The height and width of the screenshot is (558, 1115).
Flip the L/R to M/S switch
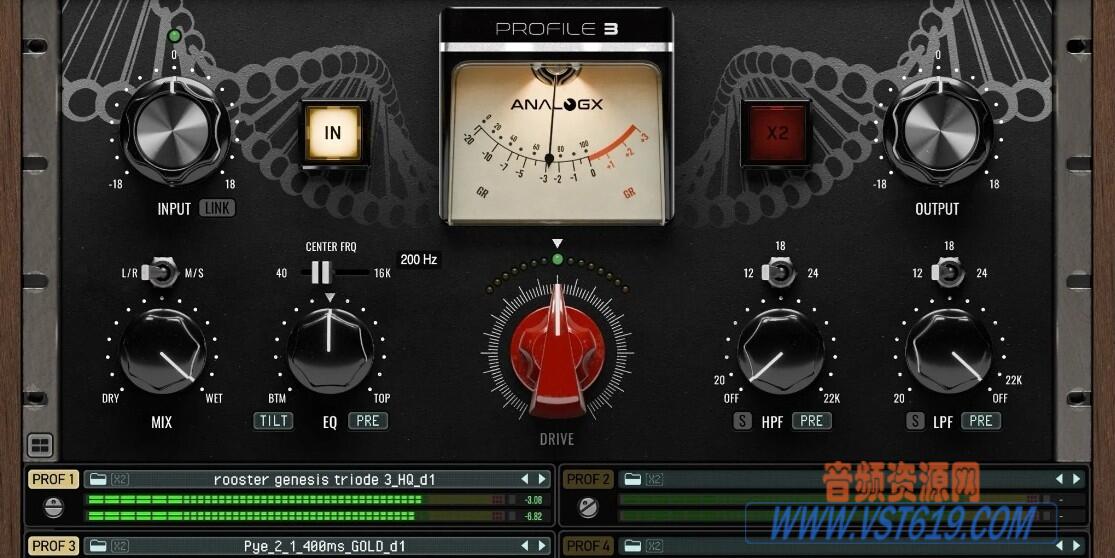(161, 272)
